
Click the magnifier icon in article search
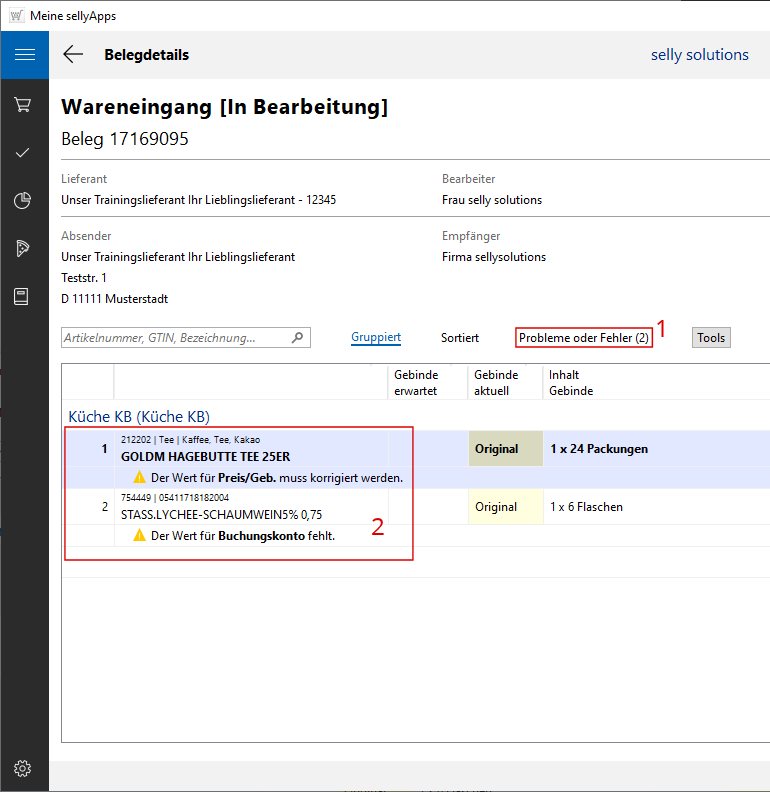pyautogui.click(x=297, y=338)
